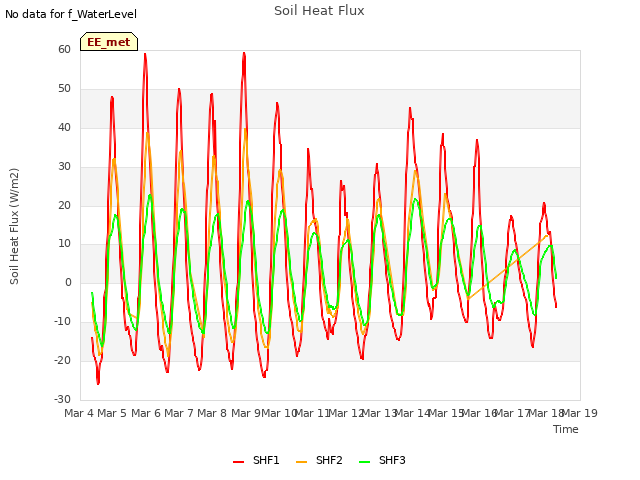Click the SHF1 peak near Mar 9

[244, 53]
